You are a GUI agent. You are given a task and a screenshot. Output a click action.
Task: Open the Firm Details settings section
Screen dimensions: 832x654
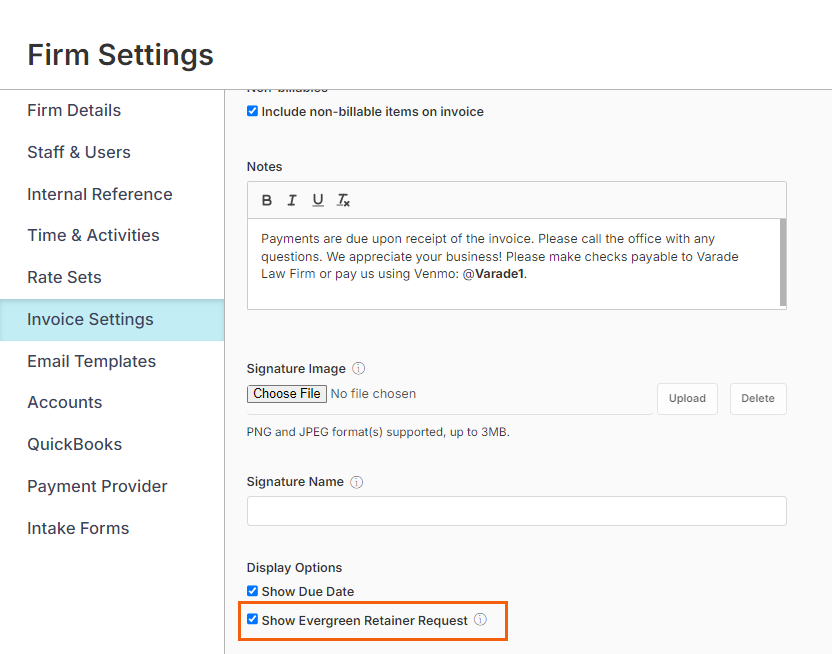click(74, 110)
